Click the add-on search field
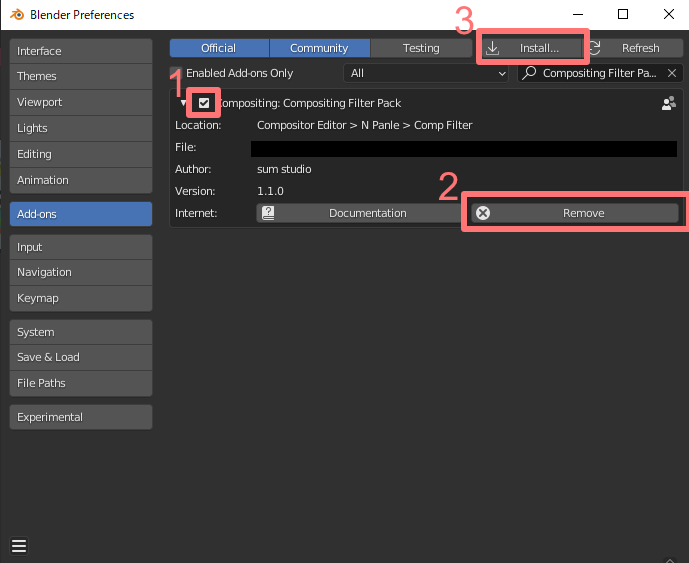The image size is (689, 563). (x=600, y=73)
